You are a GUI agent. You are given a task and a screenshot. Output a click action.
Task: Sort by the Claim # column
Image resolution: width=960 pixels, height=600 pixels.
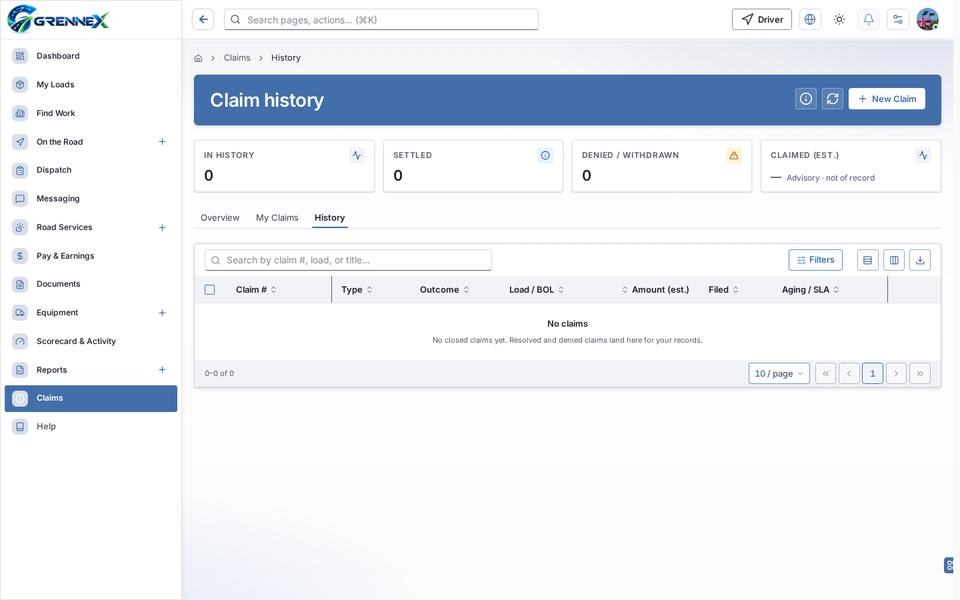[x=256, y=290]
